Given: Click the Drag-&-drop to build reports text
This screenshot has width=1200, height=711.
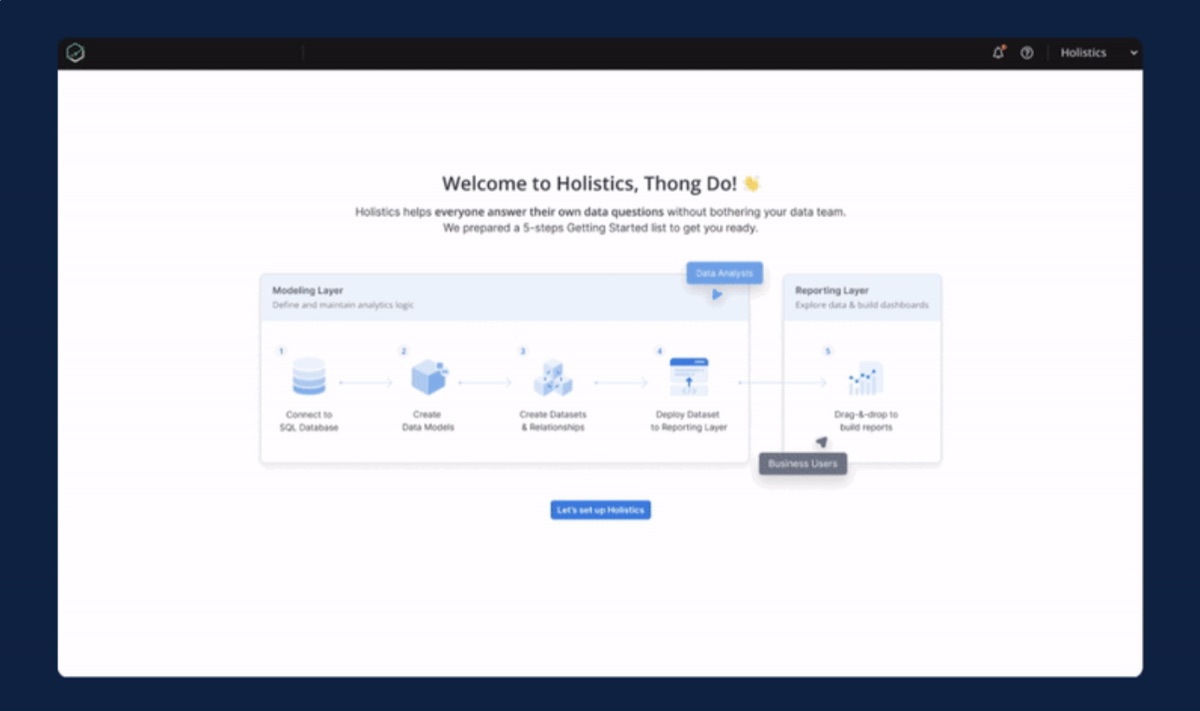Looking at the screenshot, I should (x=866, y=421).
